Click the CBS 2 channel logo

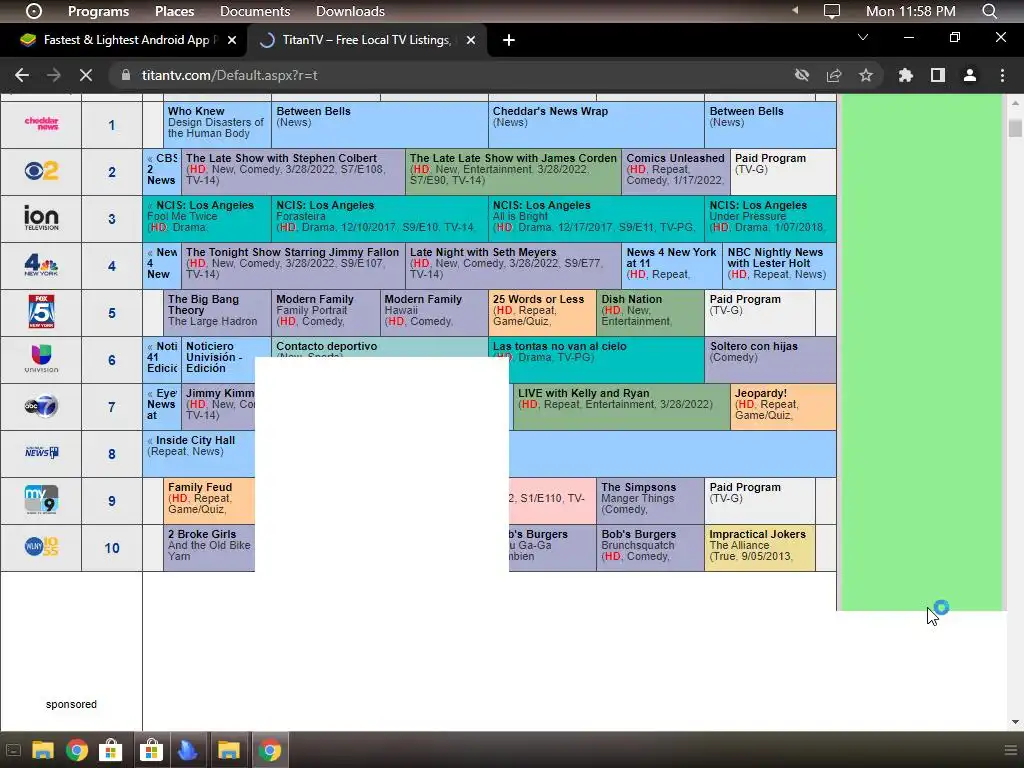click(x=41, y=171)
